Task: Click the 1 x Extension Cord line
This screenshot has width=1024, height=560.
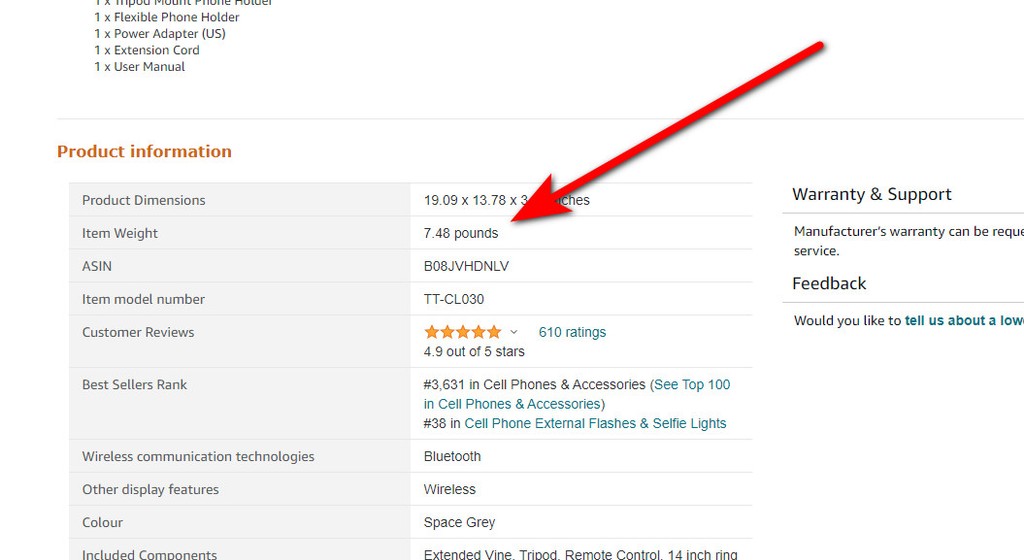Action: point(146,50)
